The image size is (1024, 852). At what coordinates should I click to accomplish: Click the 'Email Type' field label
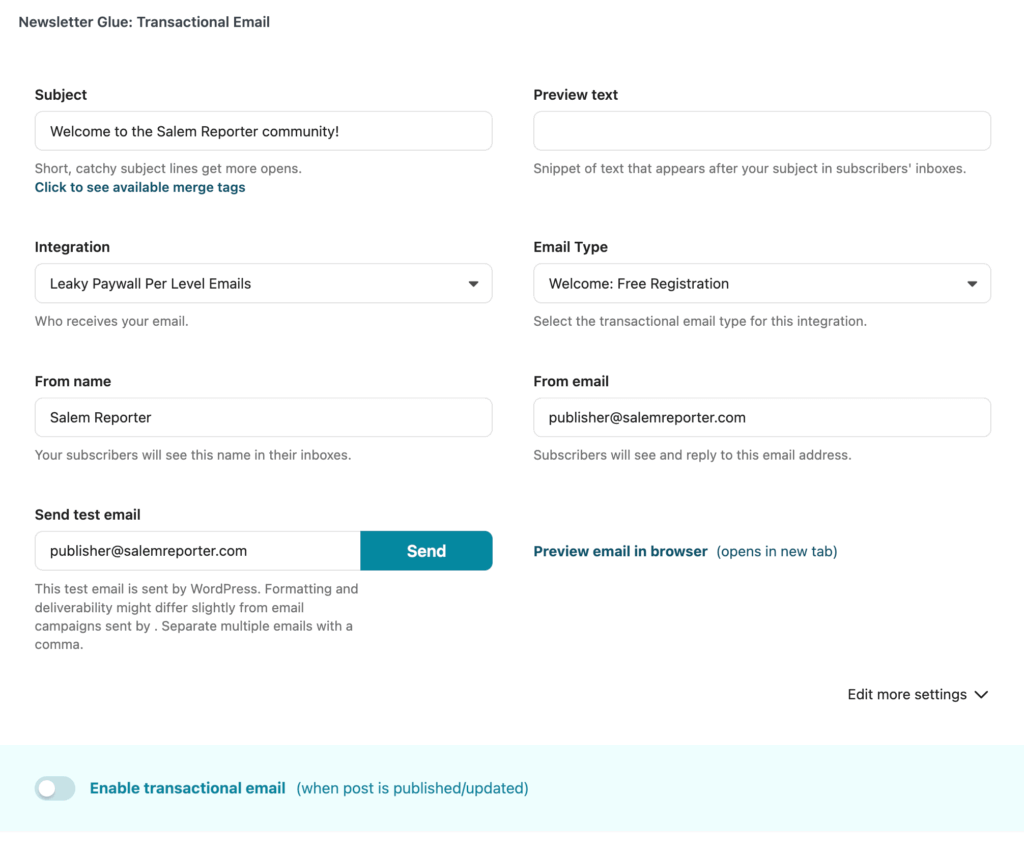(x=570, y=247)
